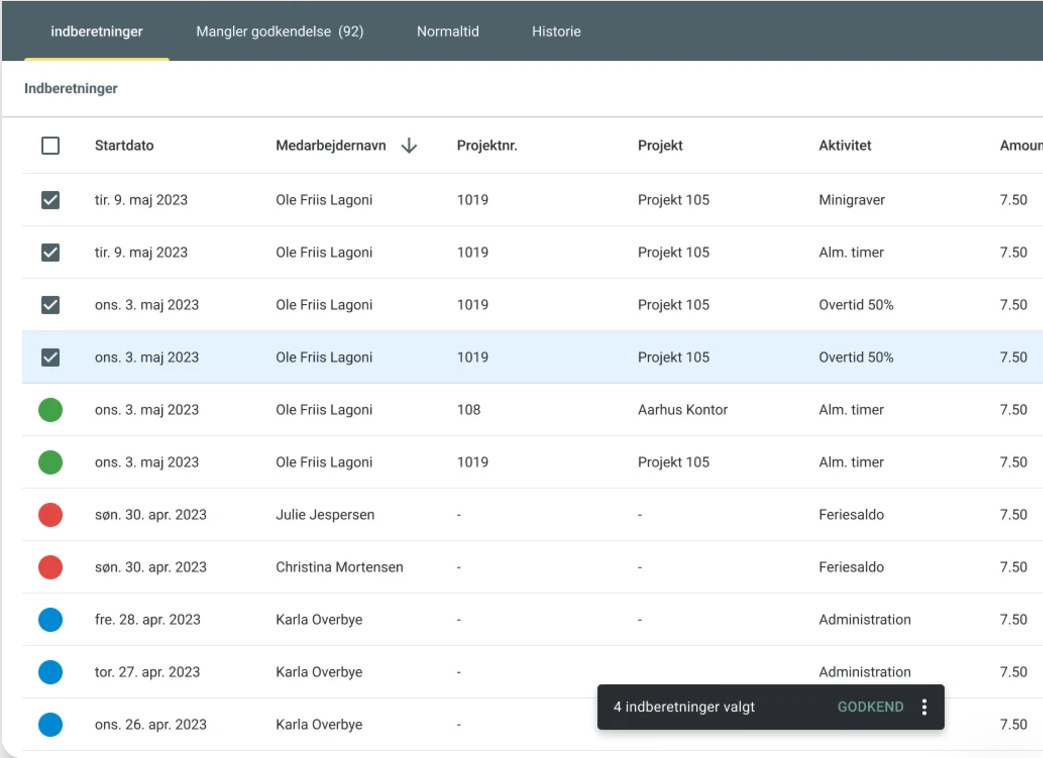This screenshot has height=758, width=1043.
Task: Click blue status circle for ons. 26. apr. row
Action: (50, 724)
